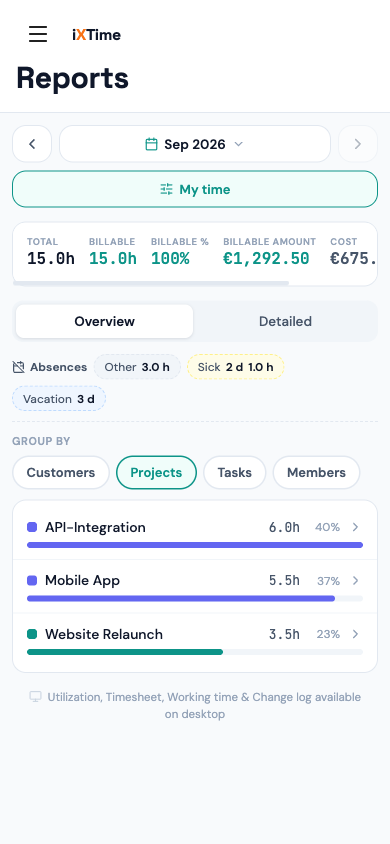
Task: Click the Sick 2 d 1.0 h absence chip
Action: tap(236, 367)
